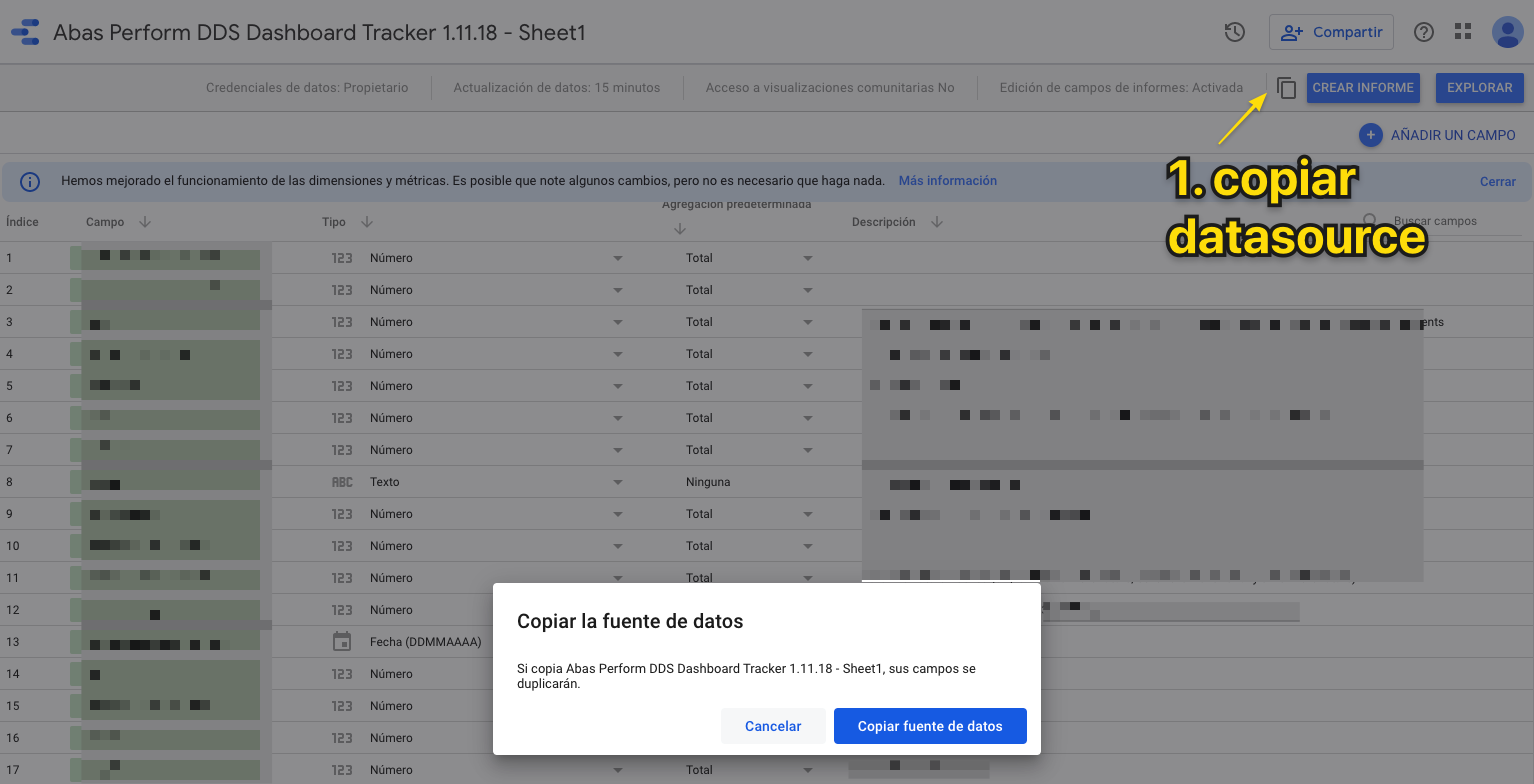This screenshot has height=784, width=1534.
Task: Sort by Descripción column arrow
Action: 936,222
